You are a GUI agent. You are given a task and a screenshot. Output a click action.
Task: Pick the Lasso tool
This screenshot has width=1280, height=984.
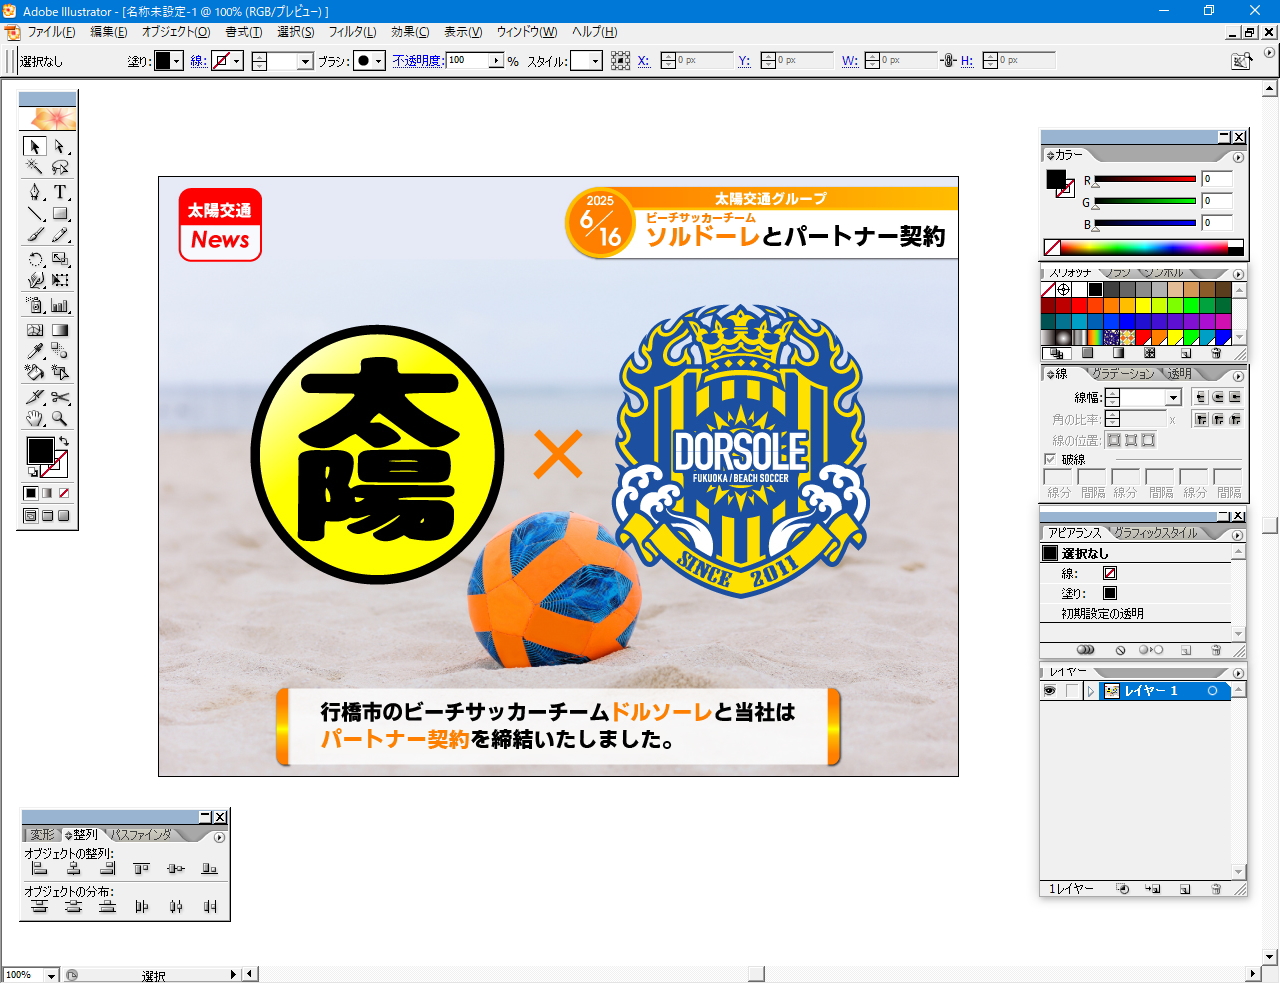(x=60, y=167)
